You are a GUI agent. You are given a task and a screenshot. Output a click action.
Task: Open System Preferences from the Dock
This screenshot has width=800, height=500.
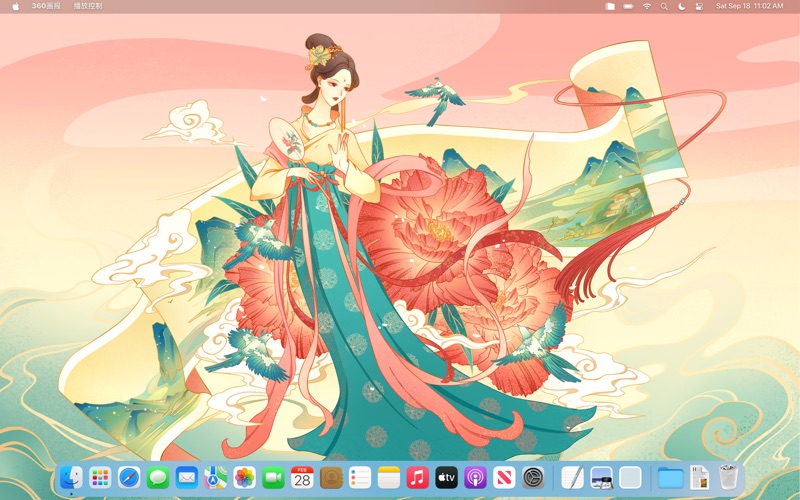[533, 478]
